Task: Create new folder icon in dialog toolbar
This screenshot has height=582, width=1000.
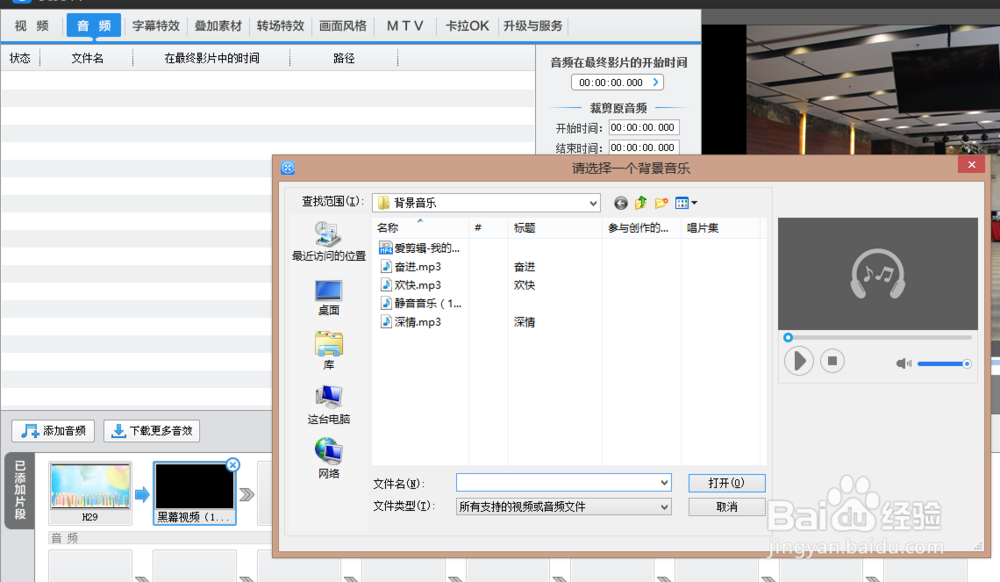Action: [661, 203]
